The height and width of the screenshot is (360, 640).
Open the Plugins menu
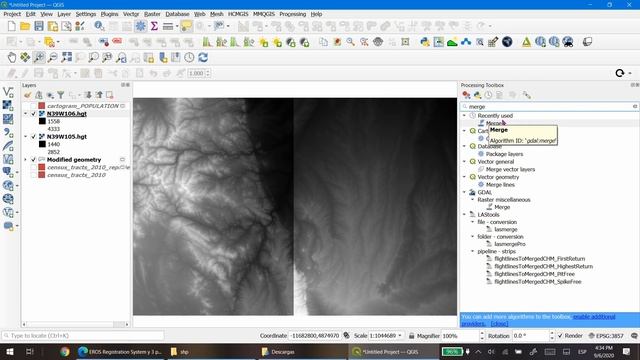click(109, 14)
